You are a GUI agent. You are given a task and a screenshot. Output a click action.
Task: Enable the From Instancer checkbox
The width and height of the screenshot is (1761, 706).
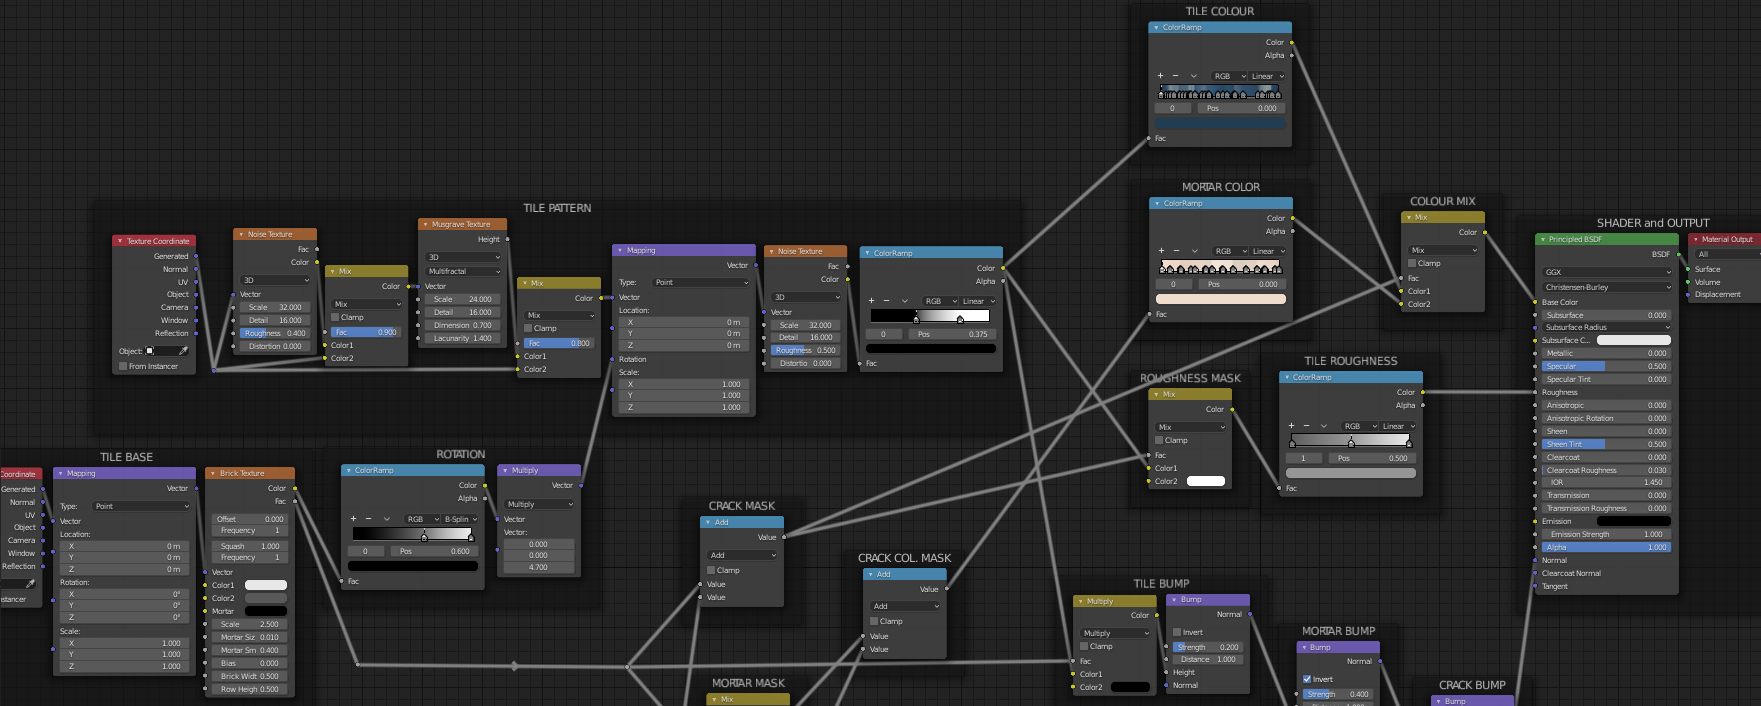coord(123,366)
